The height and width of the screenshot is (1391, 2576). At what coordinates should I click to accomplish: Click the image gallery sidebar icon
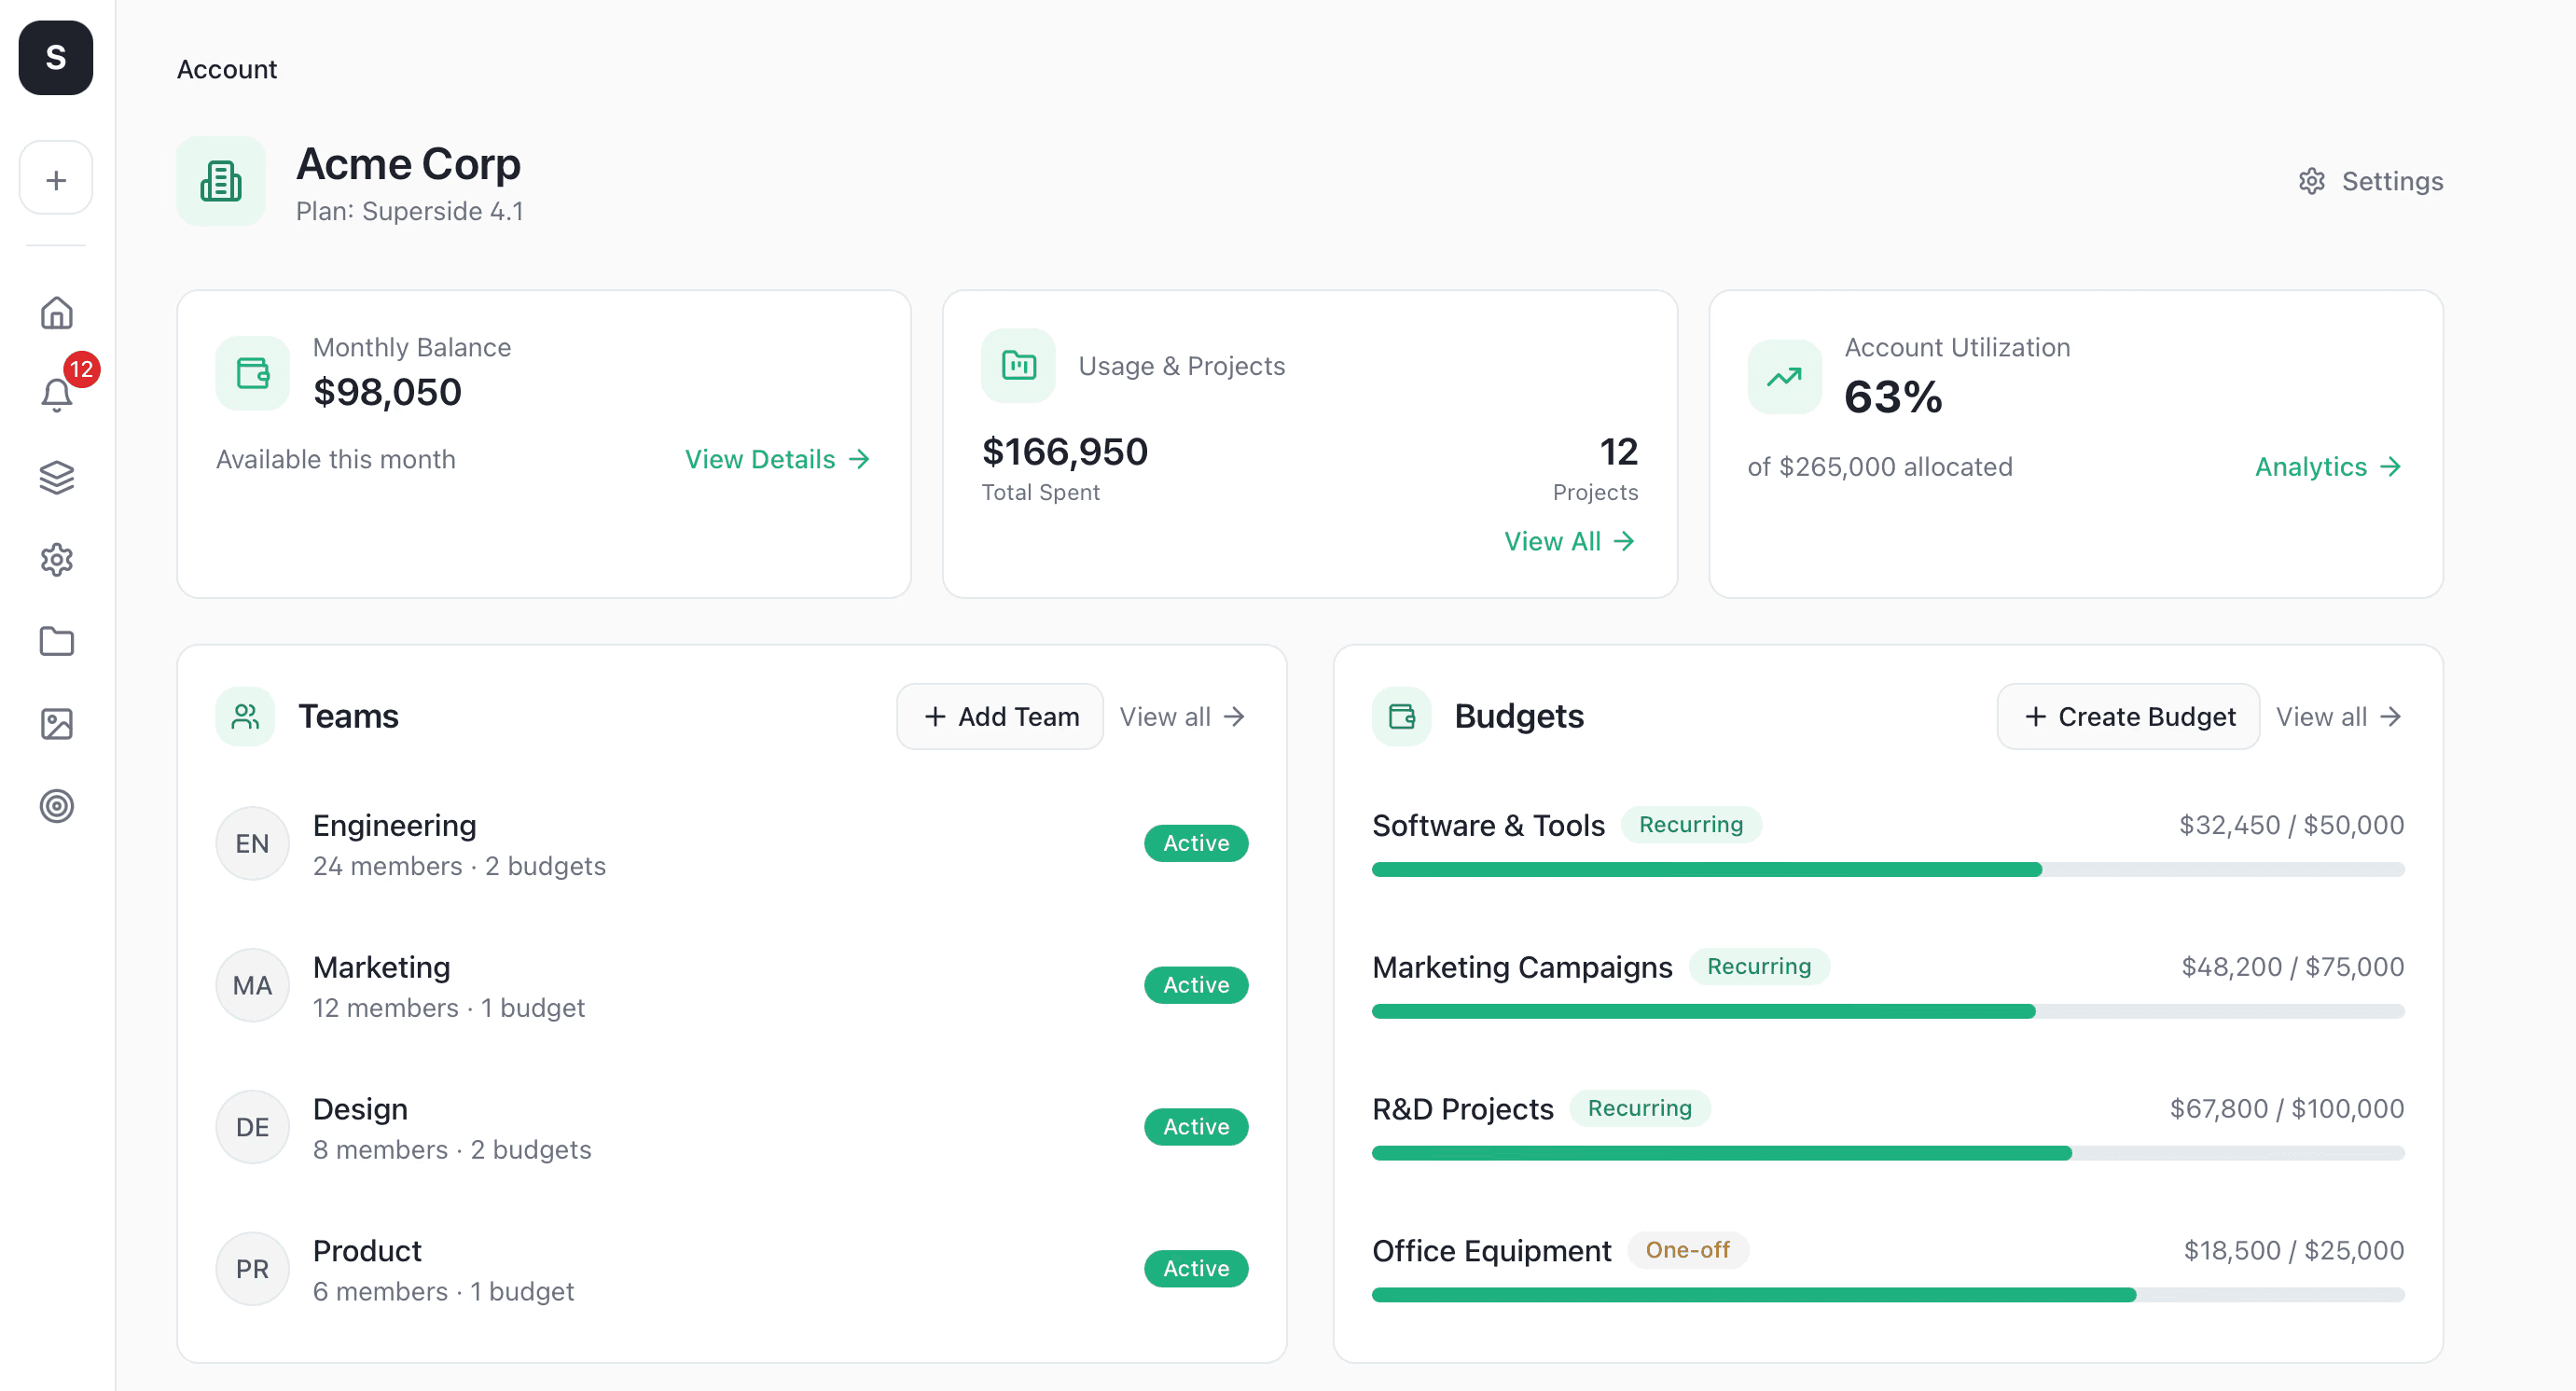[x=56, y=723]
